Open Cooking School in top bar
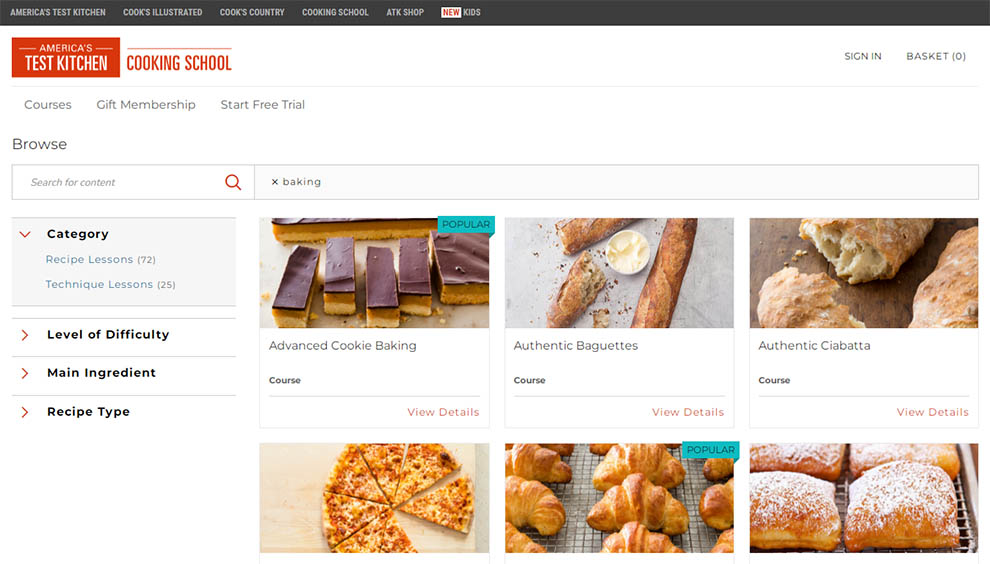The image size is (990, 564). [x=335, y=12]
